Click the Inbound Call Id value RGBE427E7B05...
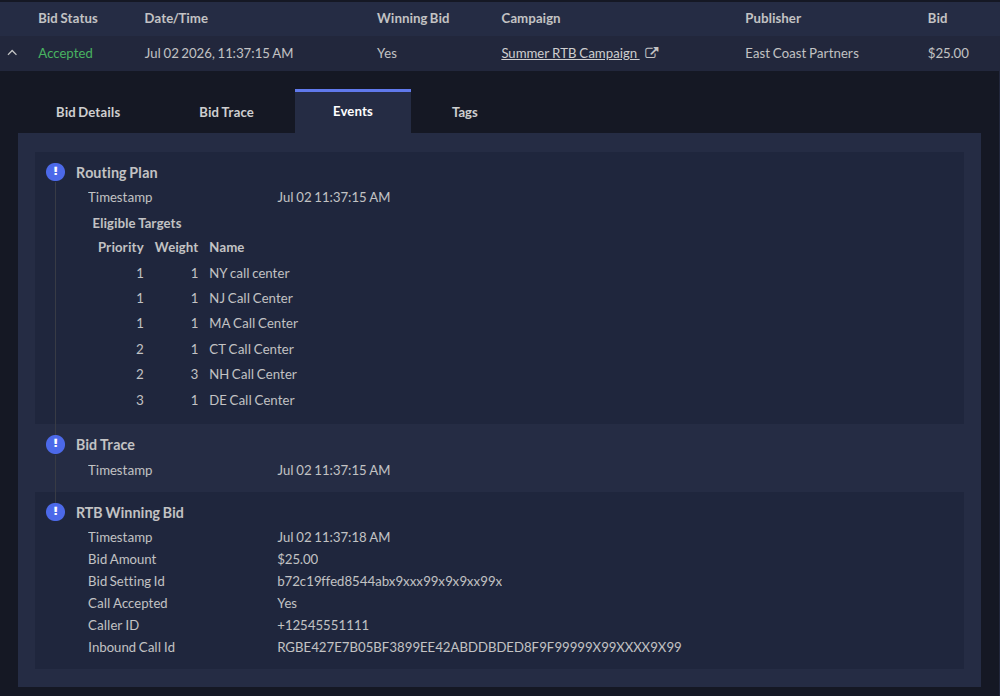This screenshot has height=696, width=1000. click(x=479, y=647)
